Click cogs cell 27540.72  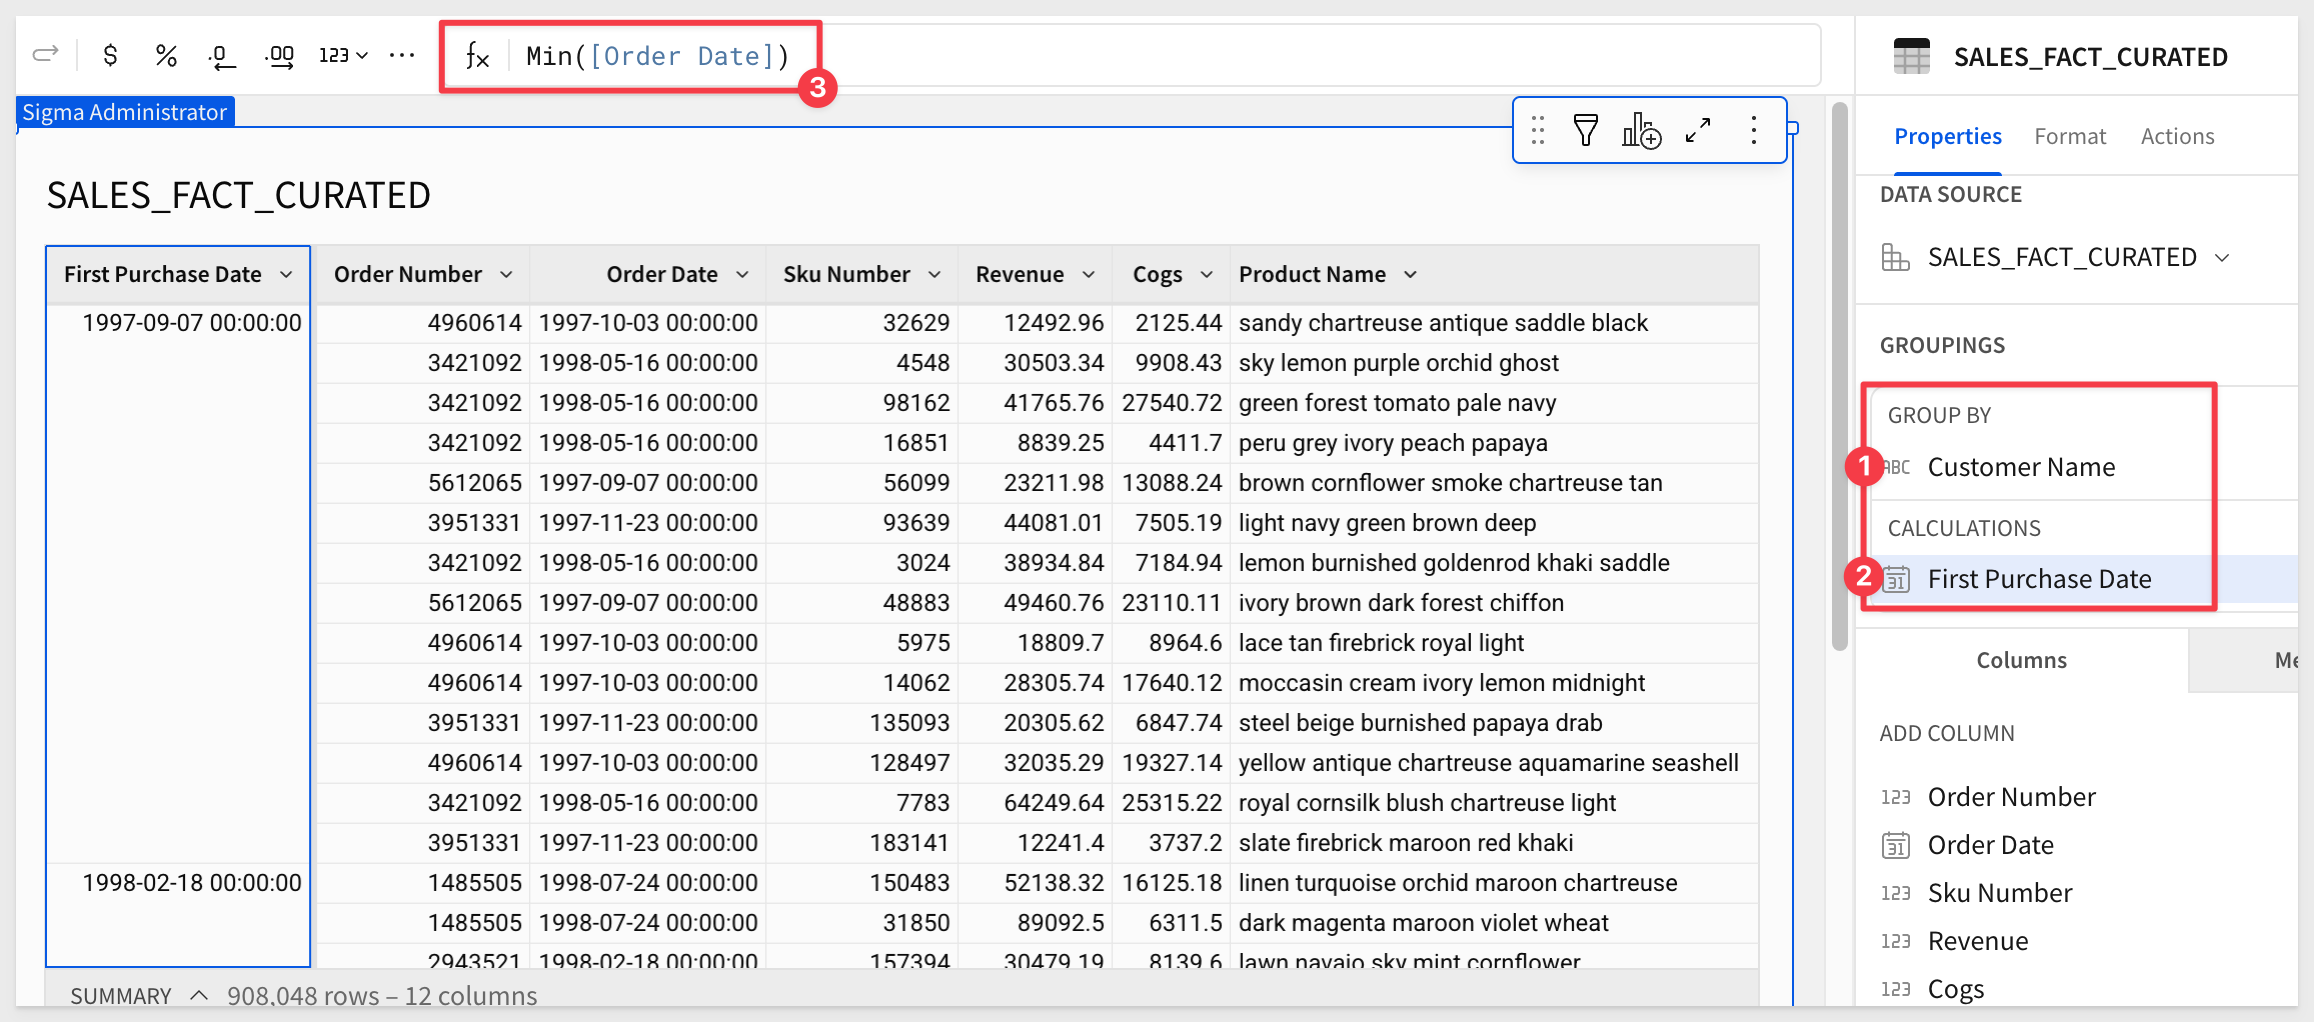[1171, 403]
